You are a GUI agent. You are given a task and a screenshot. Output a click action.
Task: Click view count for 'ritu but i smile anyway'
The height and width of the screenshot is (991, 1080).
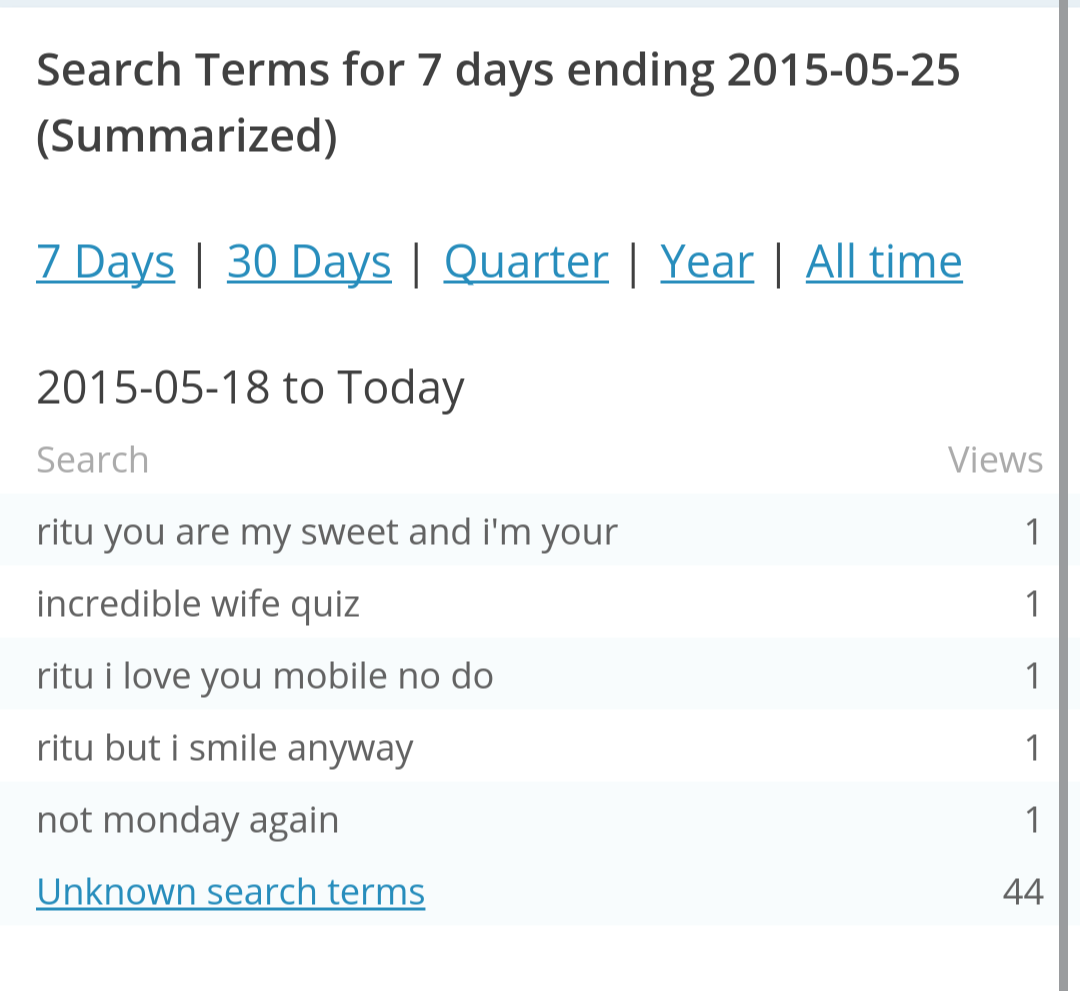(1033, 748)
